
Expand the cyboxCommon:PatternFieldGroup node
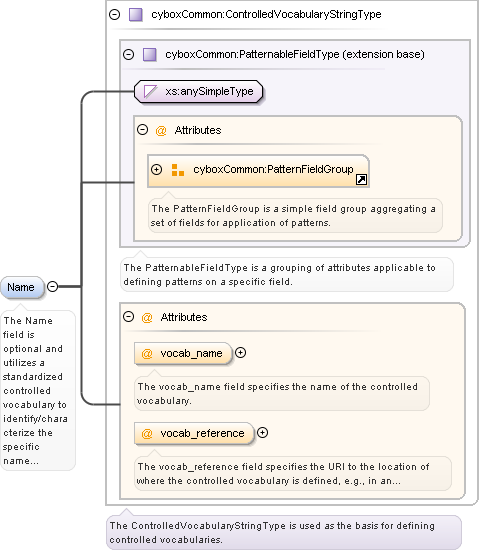(156, 170)
